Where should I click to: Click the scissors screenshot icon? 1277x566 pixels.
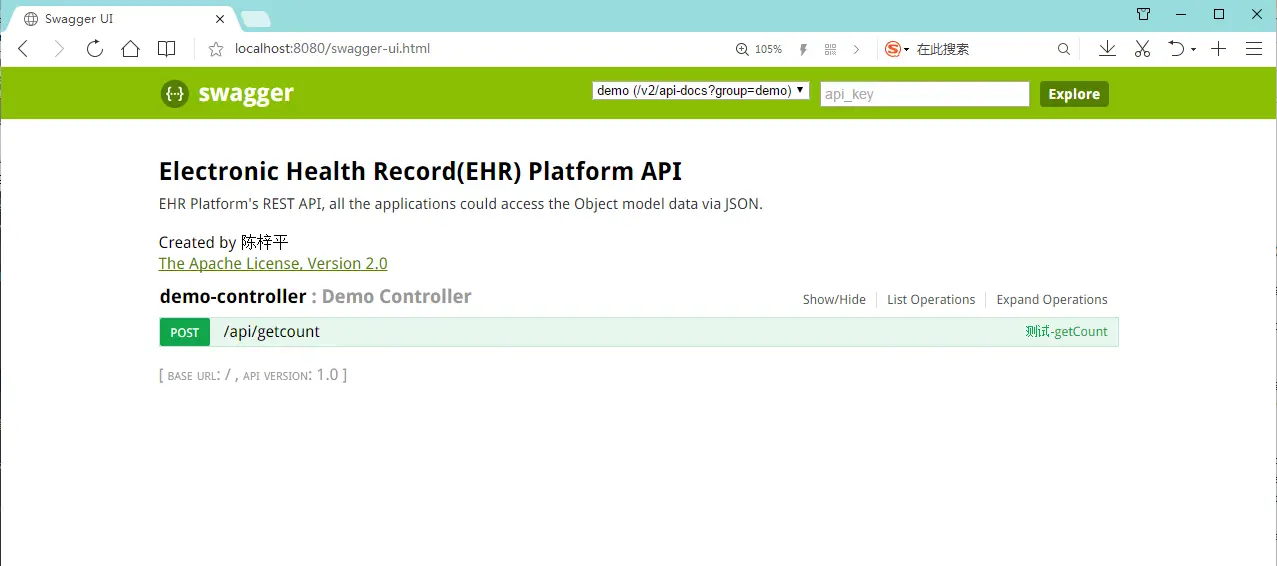pyautogui.click(x=1142, y=48)
